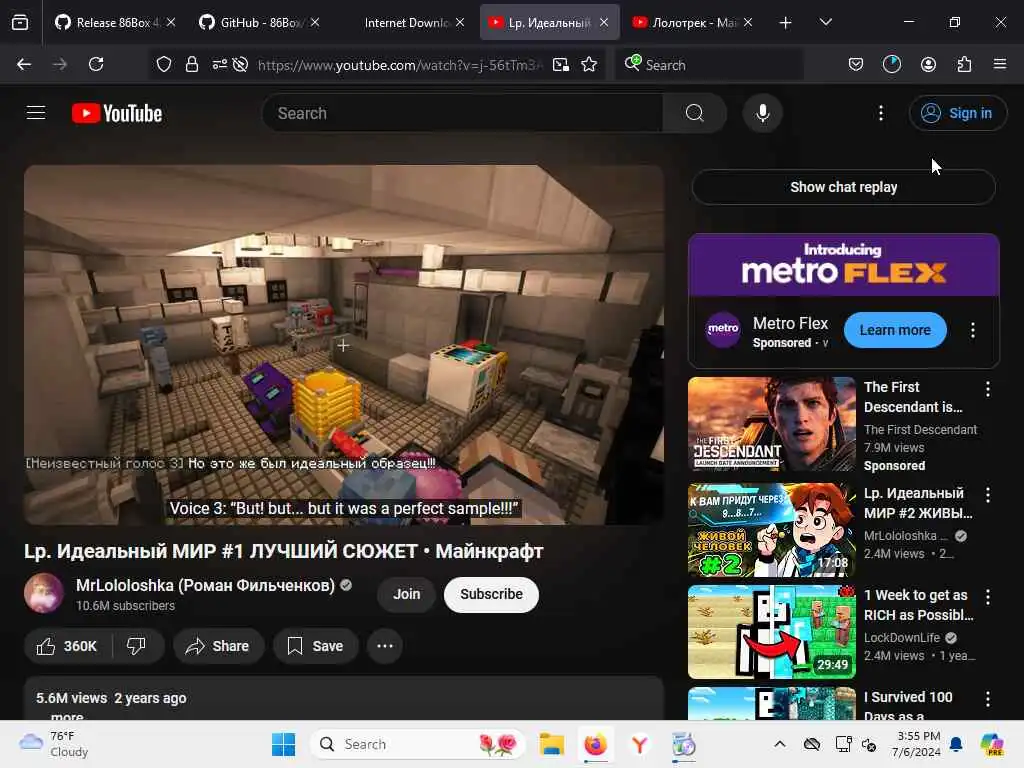Show hidden system tray icons chevron
Viewport: 1024px width, 768px height.
click(x=780, y=744)
